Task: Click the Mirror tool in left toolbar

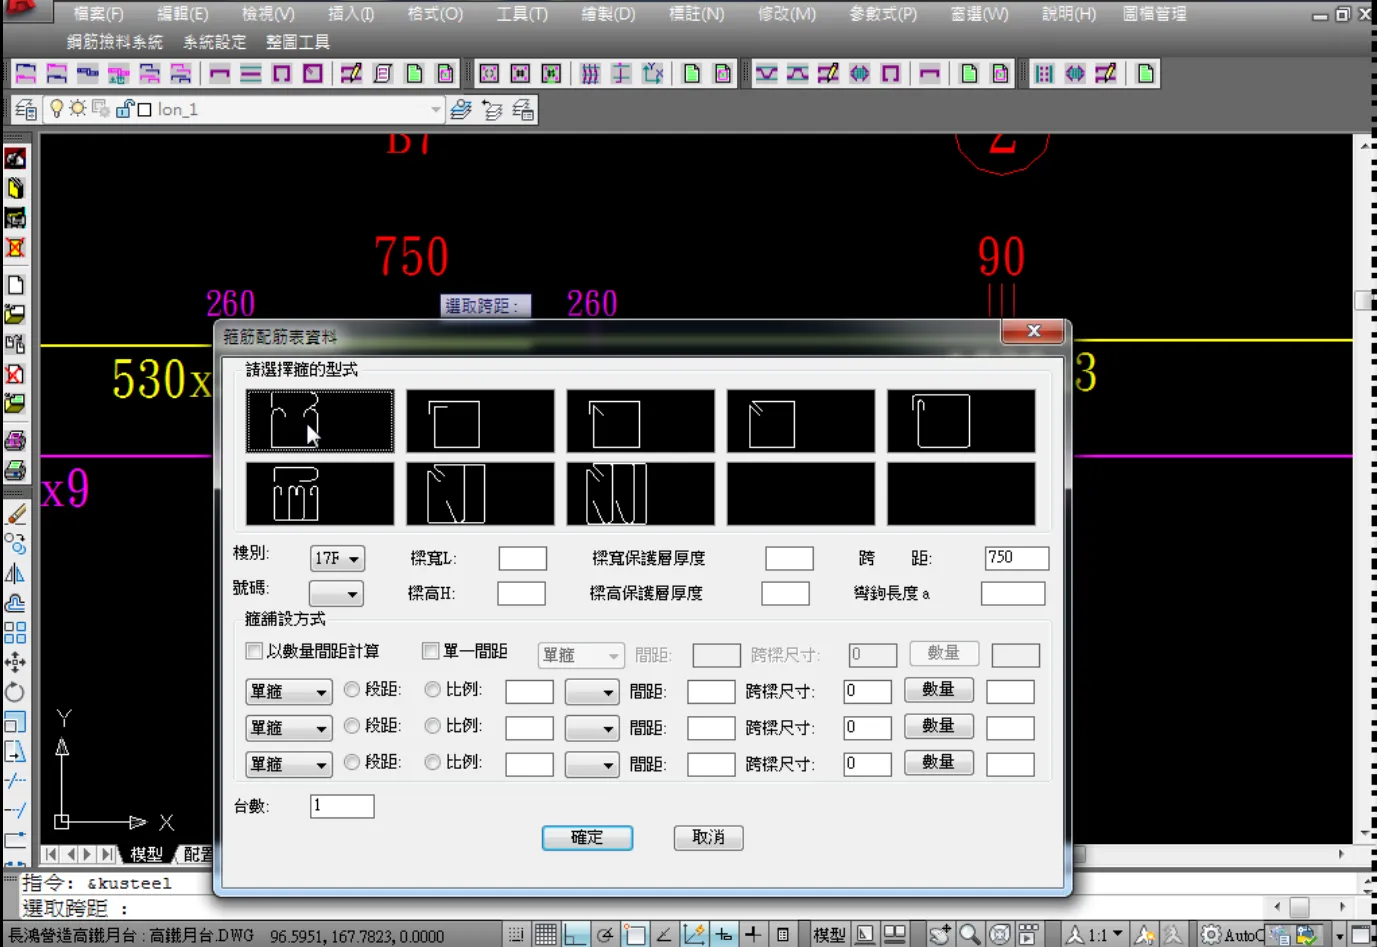Action: click(15, 574)
